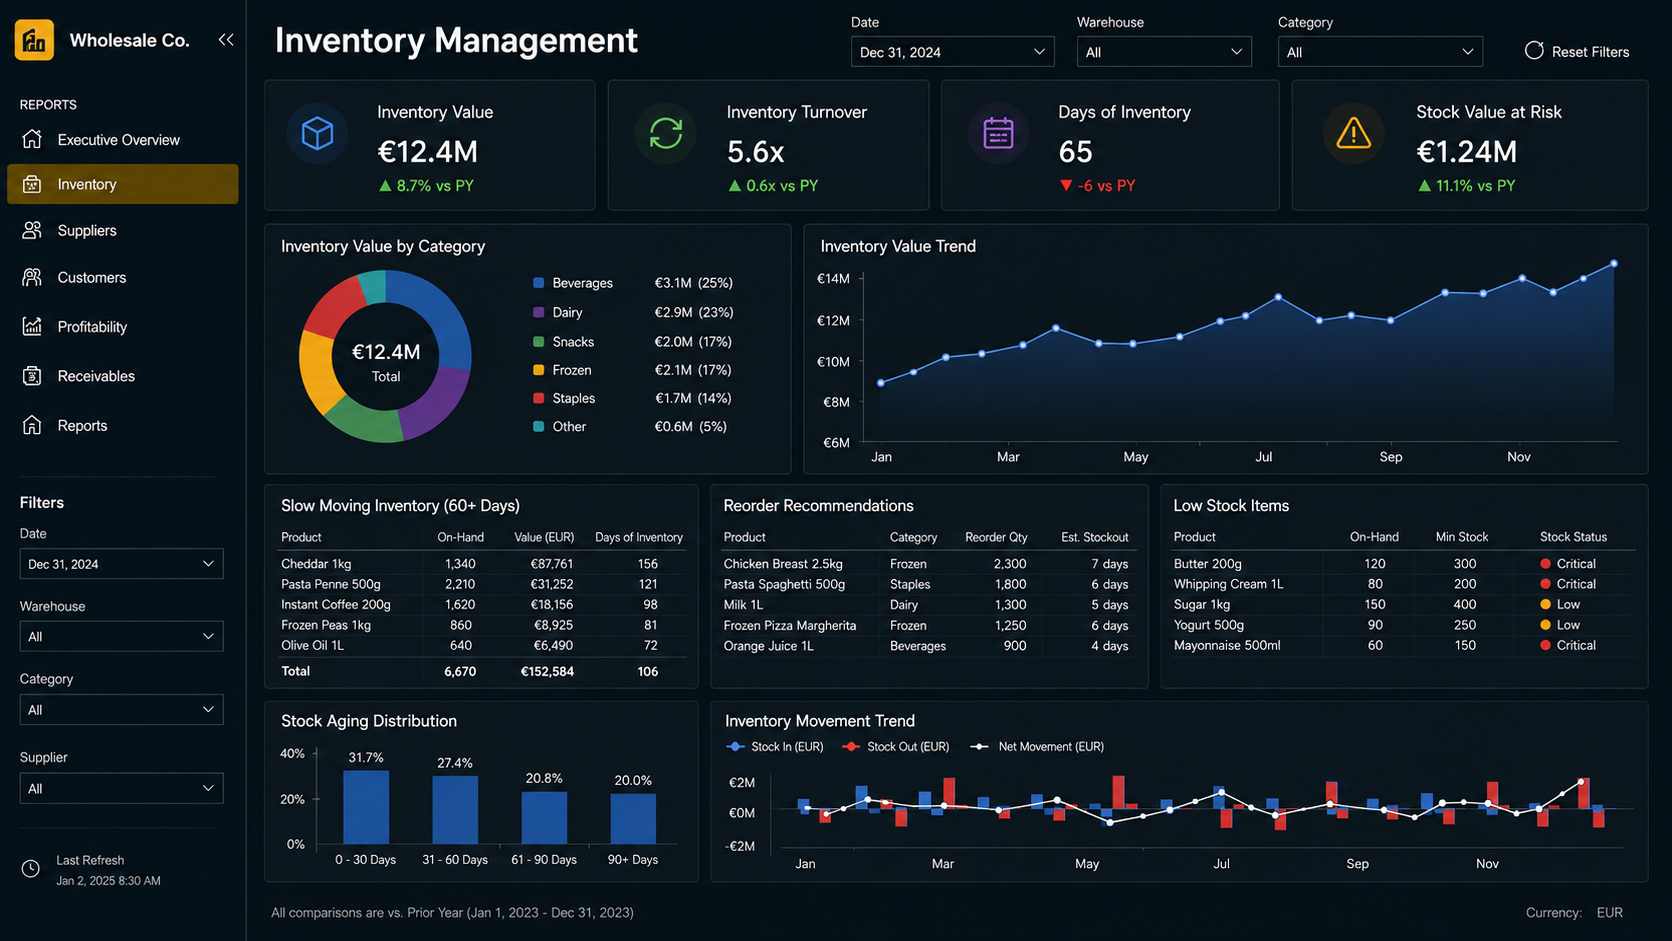Open the Profitability report

[x=122, y=326]
